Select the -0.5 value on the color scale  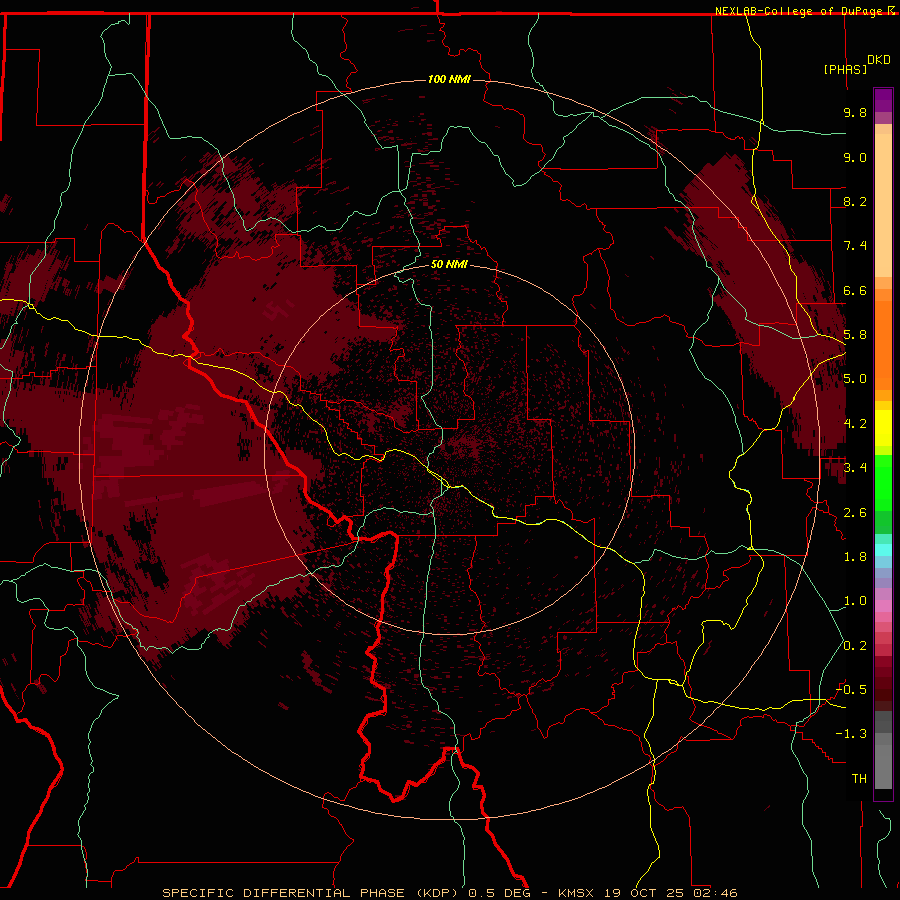pos(851,690)
